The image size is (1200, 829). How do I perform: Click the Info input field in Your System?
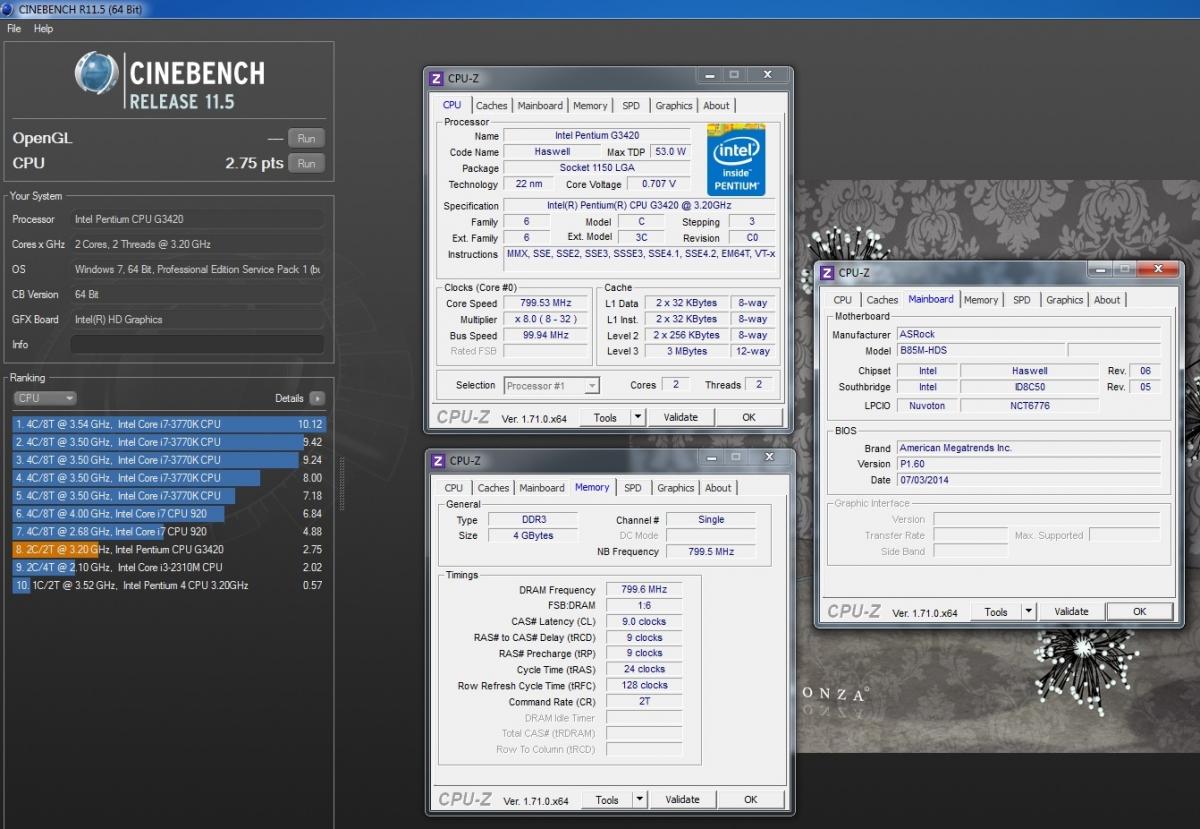tap(196, 344)
